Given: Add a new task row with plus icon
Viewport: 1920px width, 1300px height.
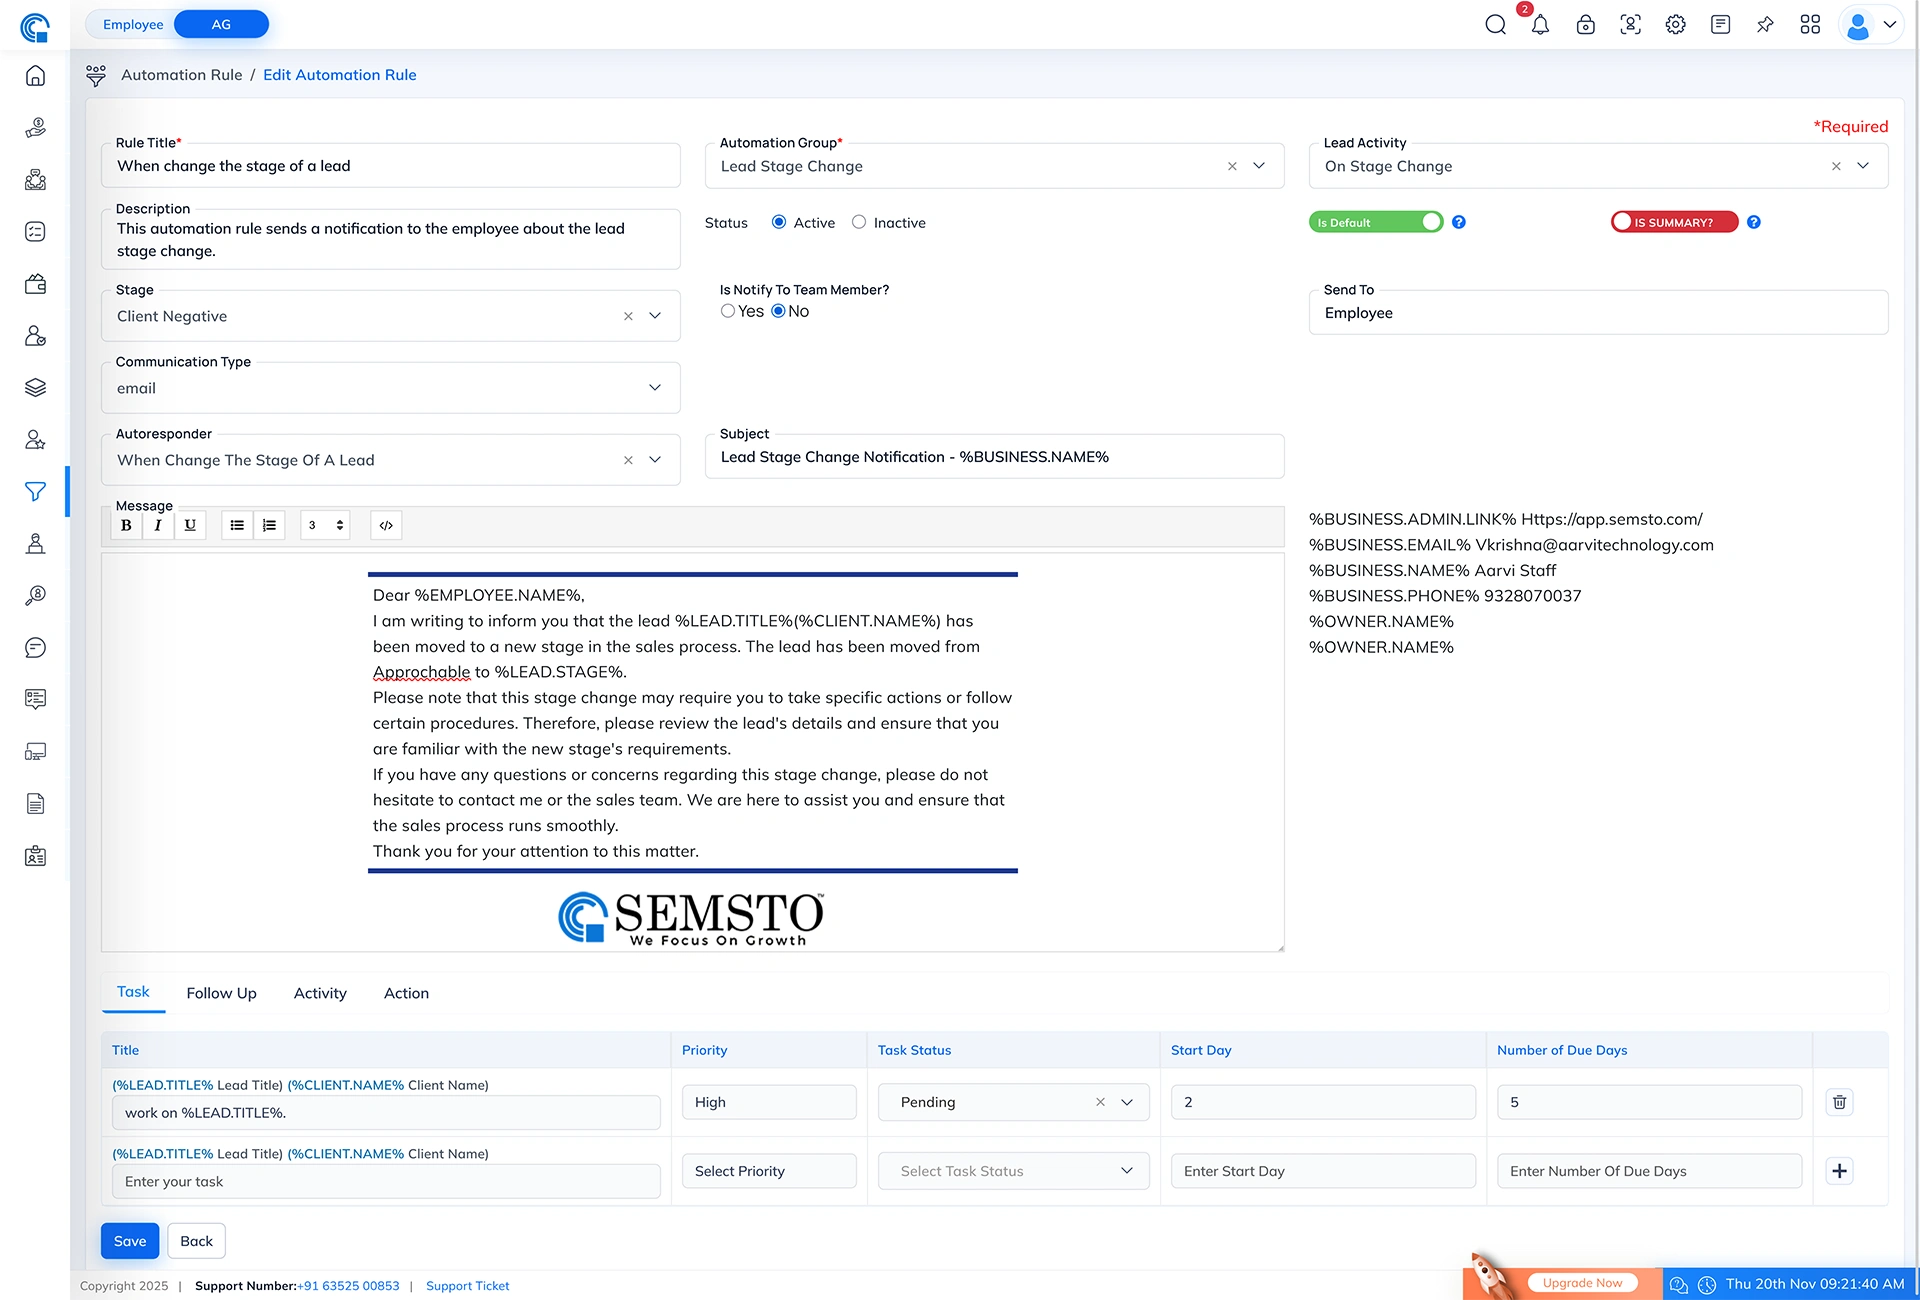Looking at the screenshot, I should tap(1839, 1171).
